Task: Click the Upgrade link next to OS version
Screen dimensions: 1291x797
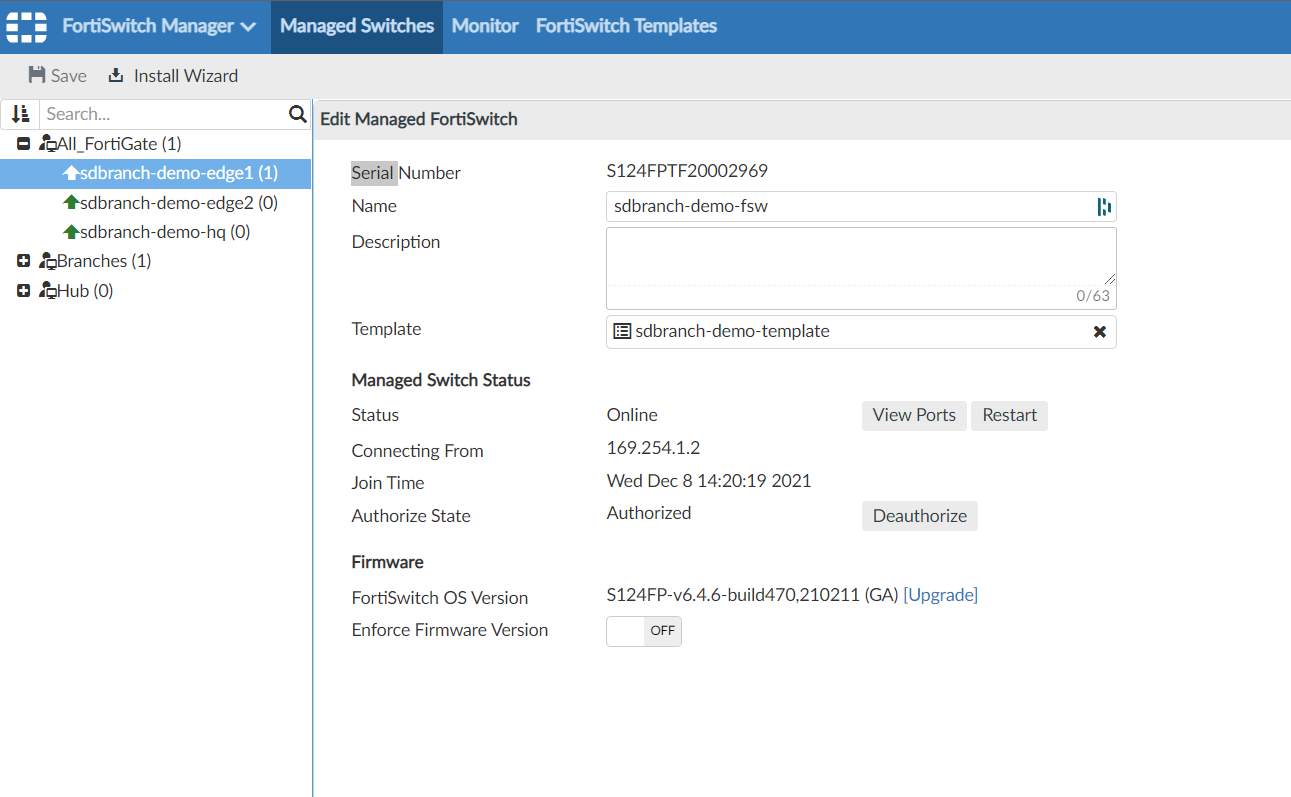Action: [940, 594]
